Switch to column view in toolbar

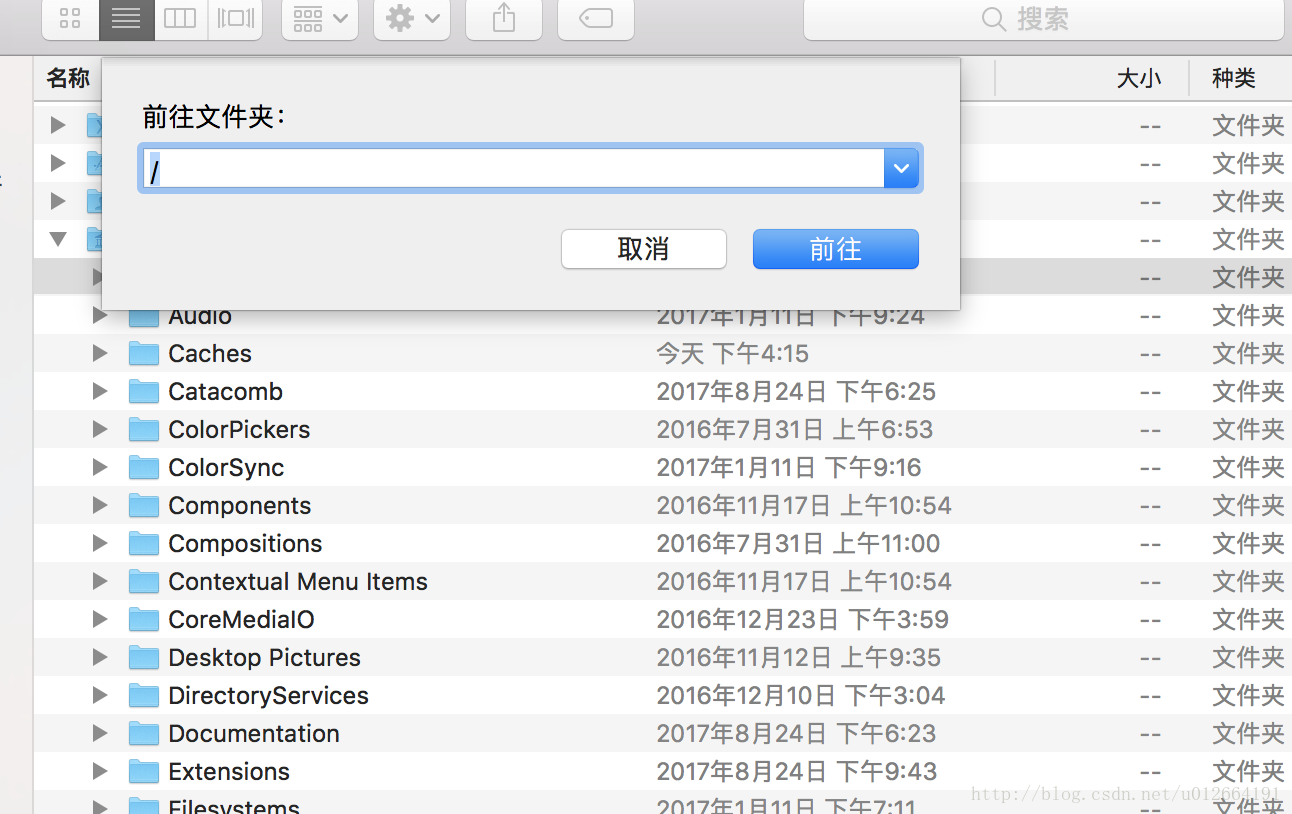coord(180,19)
